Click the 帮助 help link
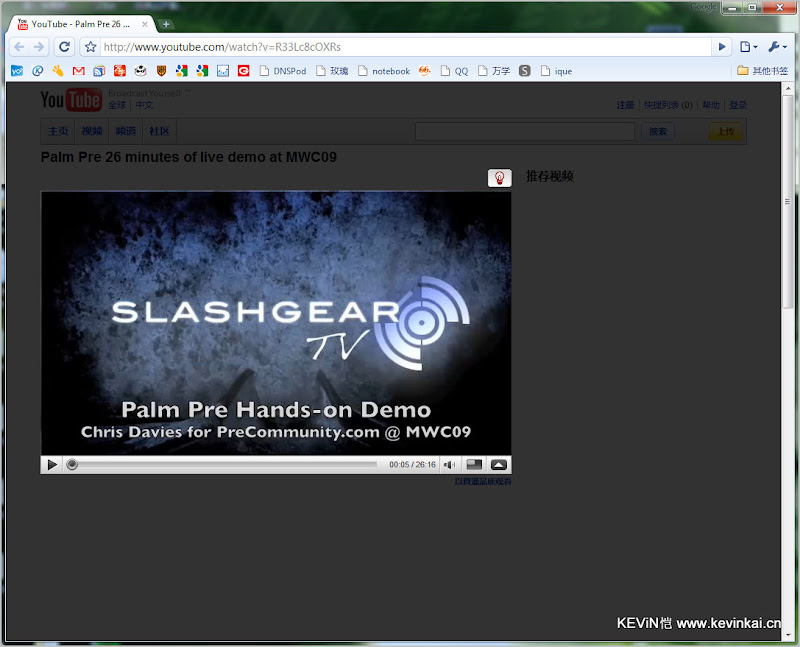The width and height of the screenshot is (800, 647). 711,105
